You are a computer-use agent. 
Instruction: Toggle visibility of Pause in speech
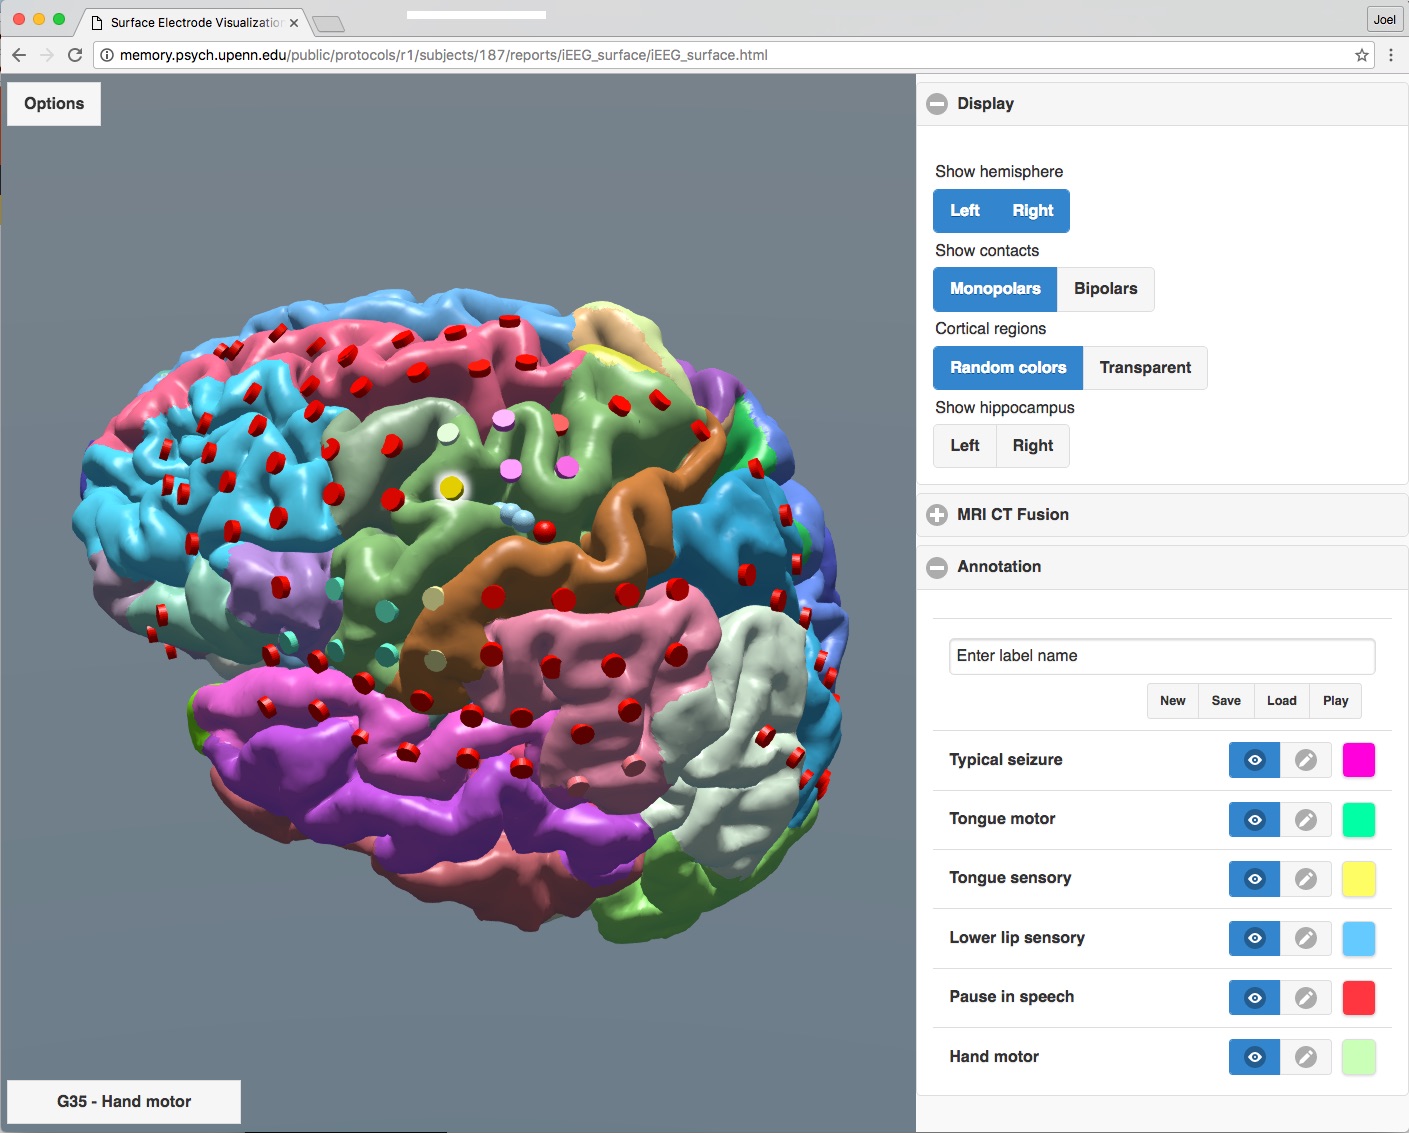pyautogui.click(x=1254, y=998)
